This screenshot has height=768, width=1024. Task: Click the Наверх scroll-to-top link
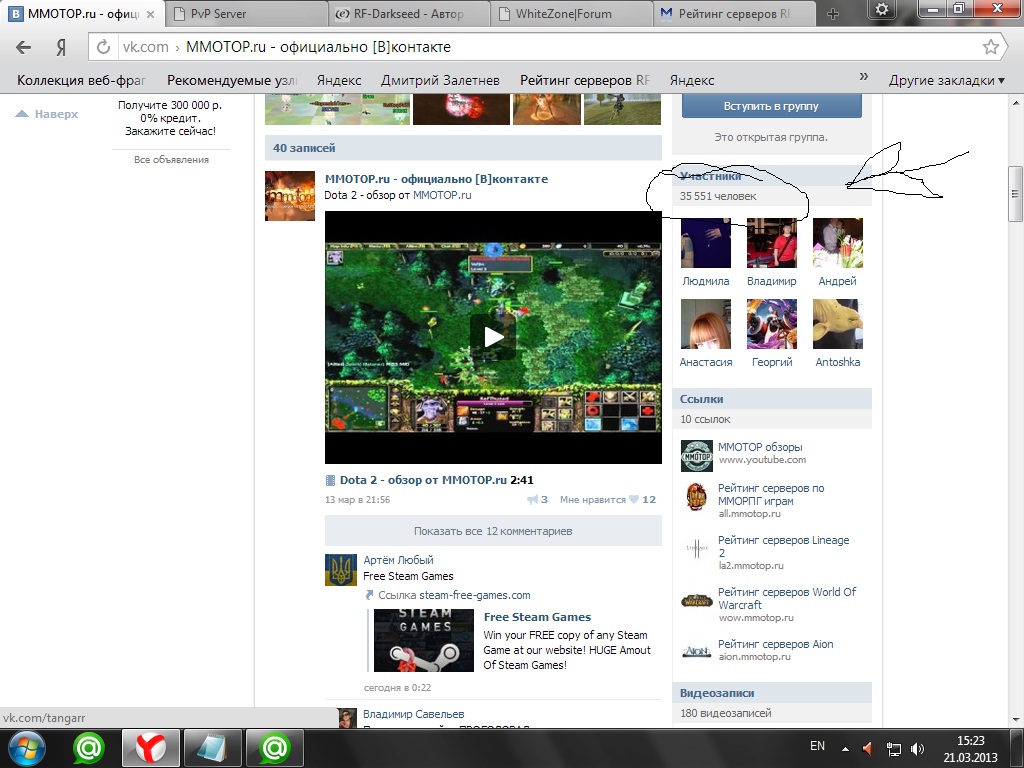click(47, 114)
